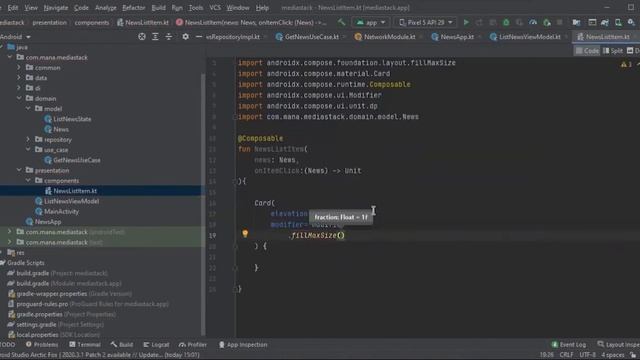
Task: Switch to NewsApp.kt tab
Action: (456, 37)
